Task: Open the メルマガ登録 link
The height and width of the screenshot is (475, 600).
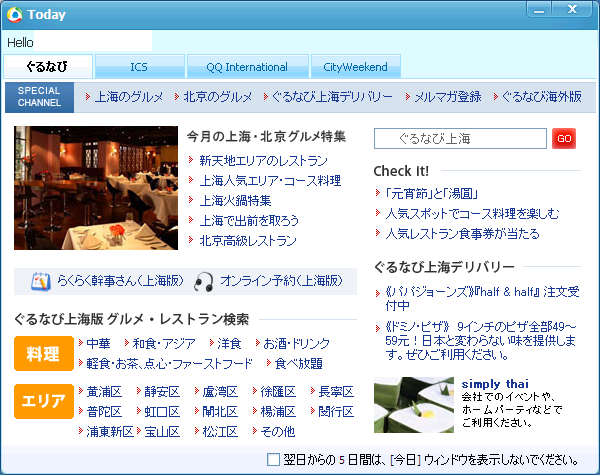Action: (448, 97)
